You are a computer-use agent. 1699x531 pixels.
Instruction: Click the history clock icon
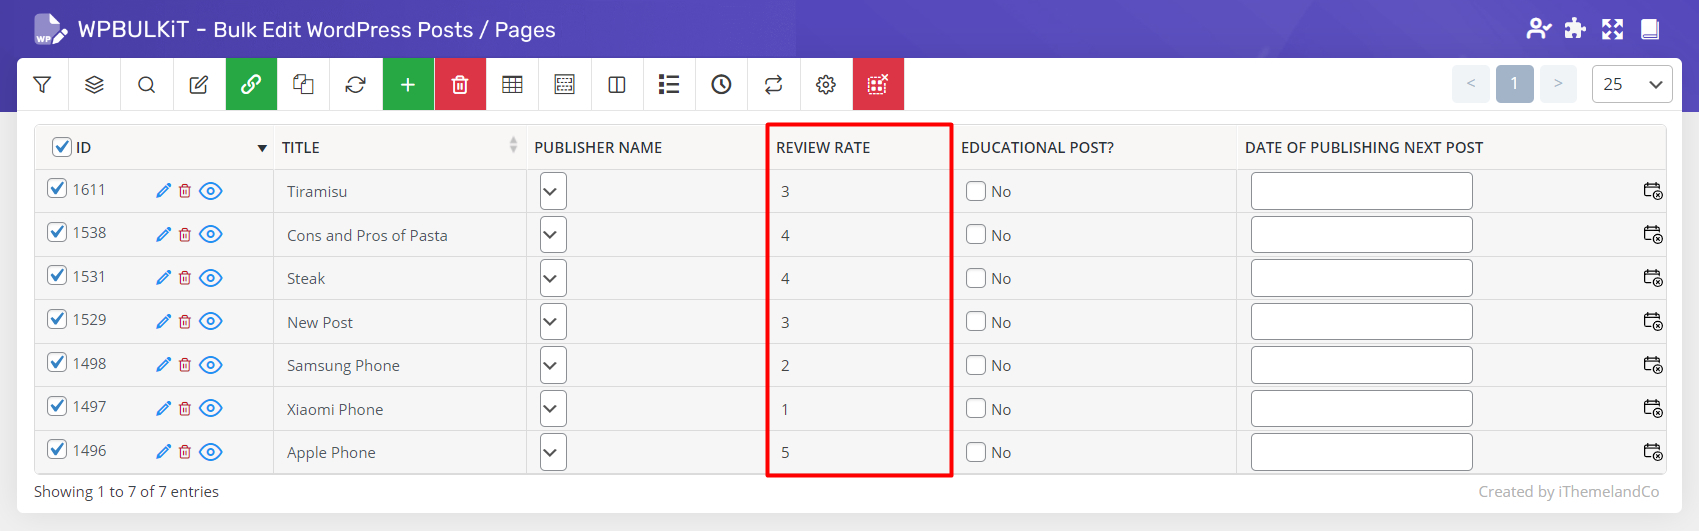[x=721, y=85]
